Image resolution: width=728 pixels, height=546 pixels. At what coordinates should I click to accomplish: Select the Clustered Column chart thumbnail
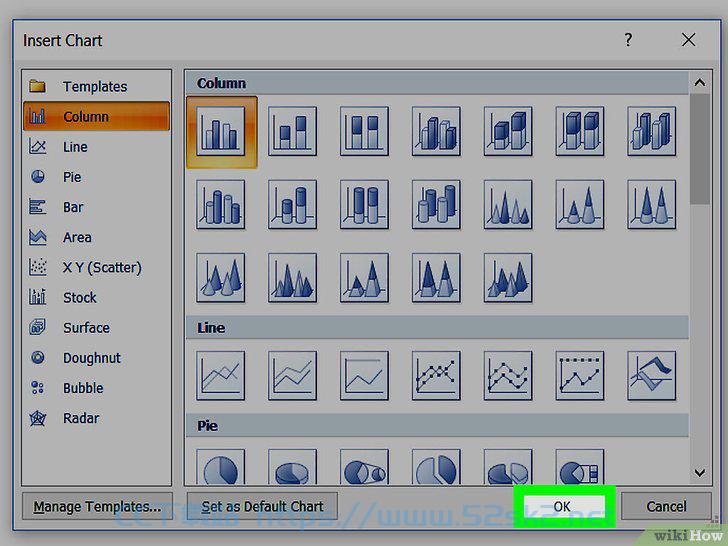click(221, 131)
